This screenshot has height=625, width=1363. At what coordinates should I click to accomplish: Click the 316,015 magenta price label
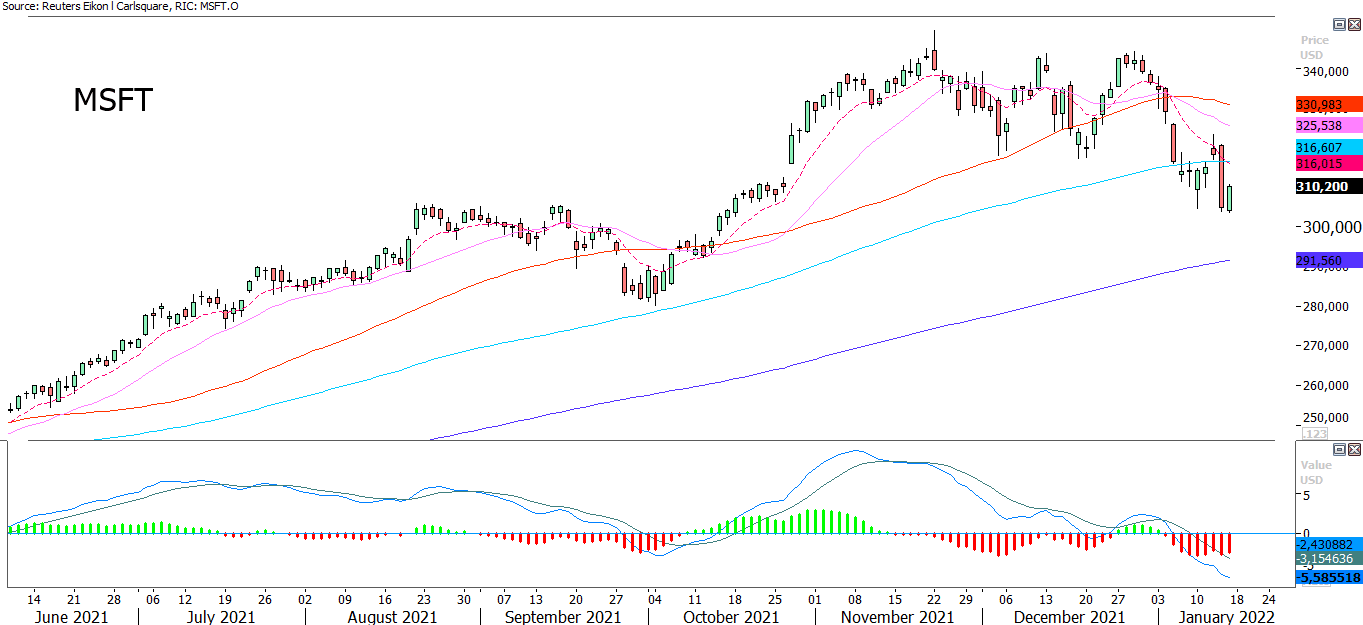1329,163
